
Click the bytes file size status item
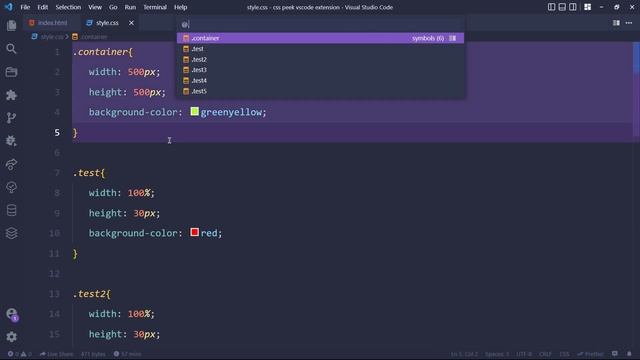point(93,354)
